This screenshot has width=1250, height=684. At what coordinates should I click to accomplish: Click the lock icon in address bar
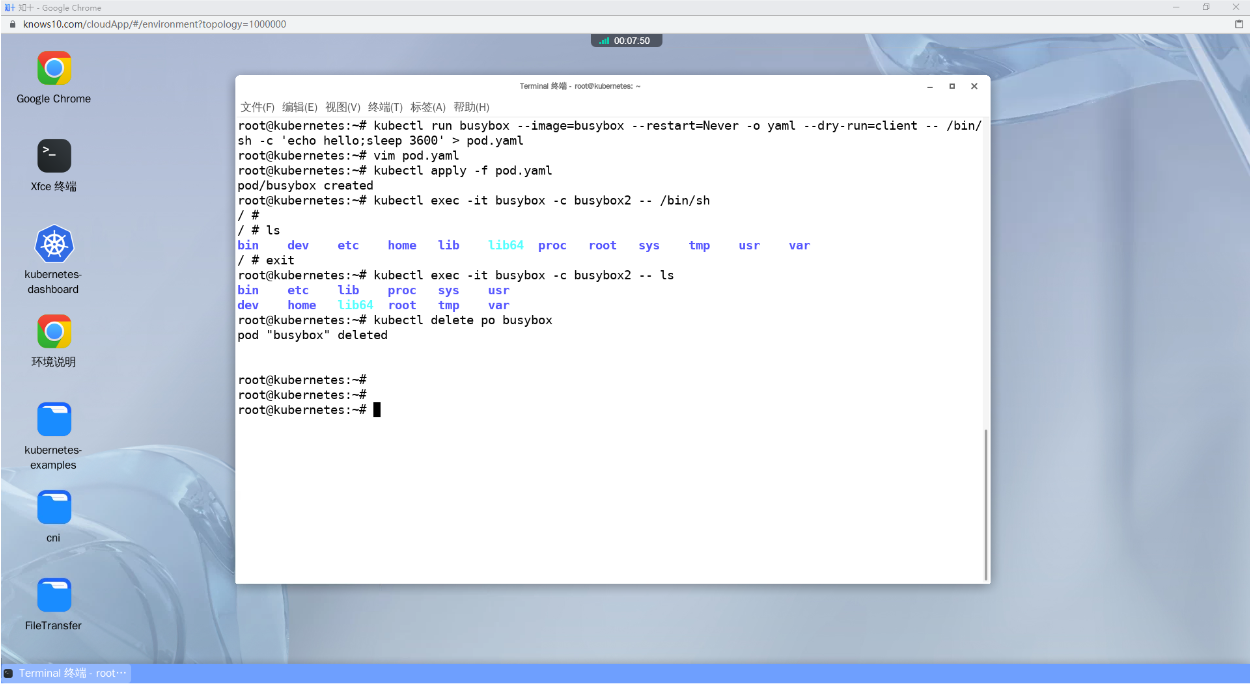[12, 24]
